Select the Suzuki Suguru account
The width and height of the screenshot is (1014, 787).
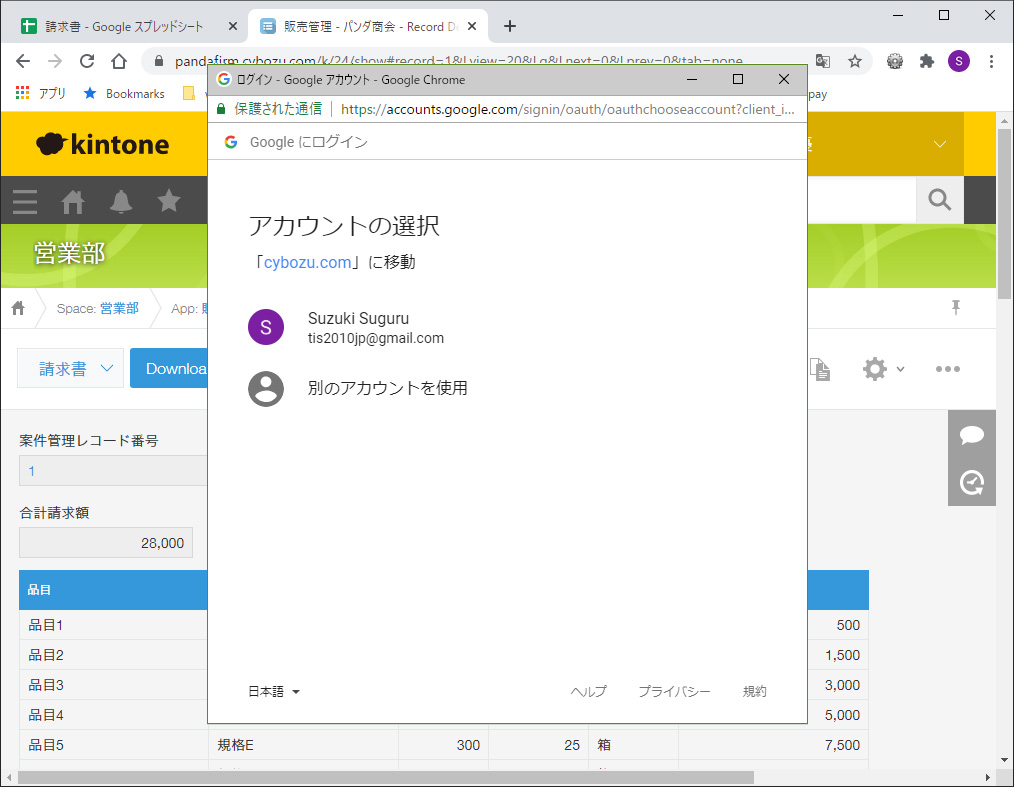tap(375, 328)
